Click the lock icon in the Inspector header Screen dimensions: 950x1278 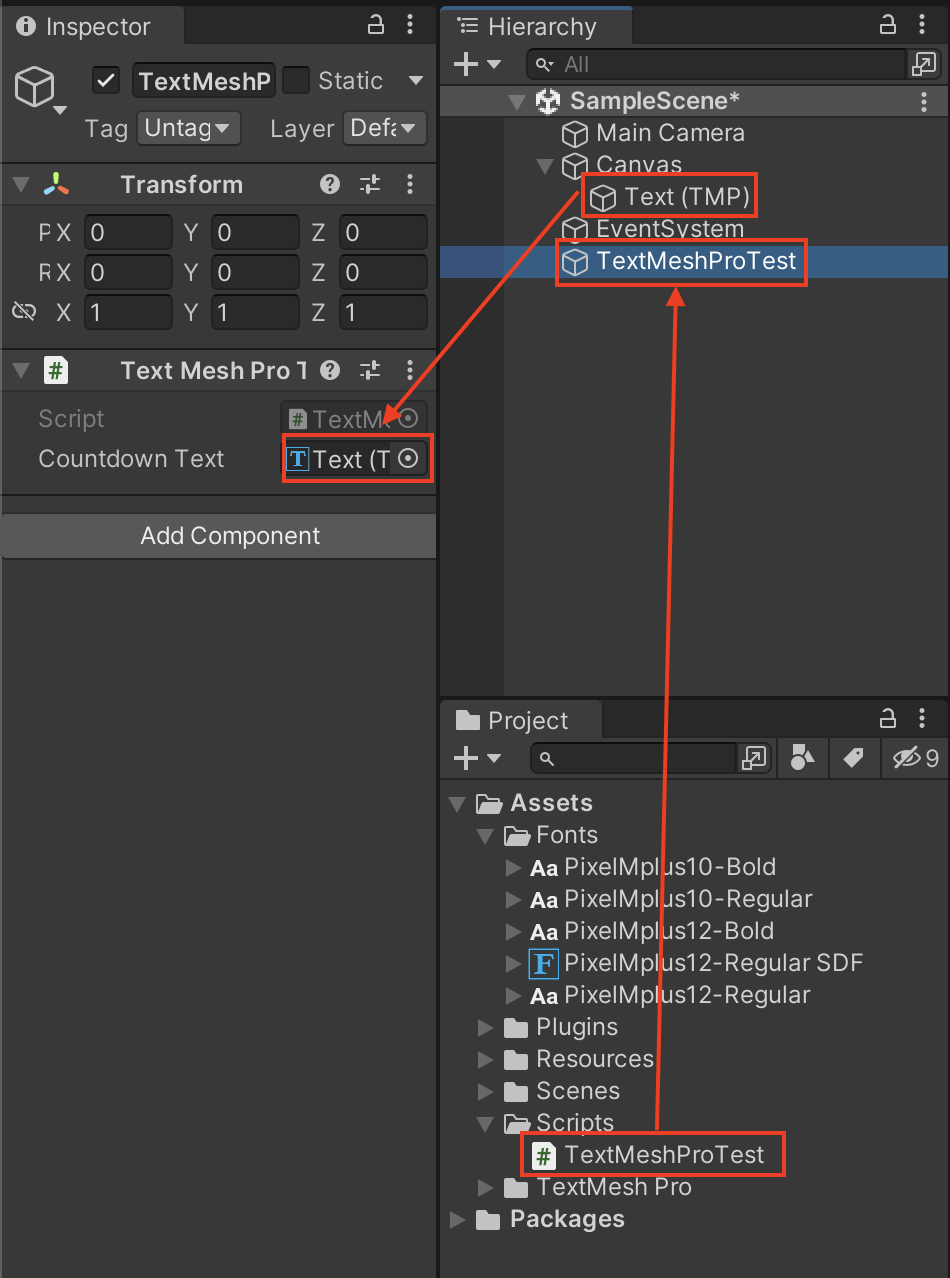[375, 25]
